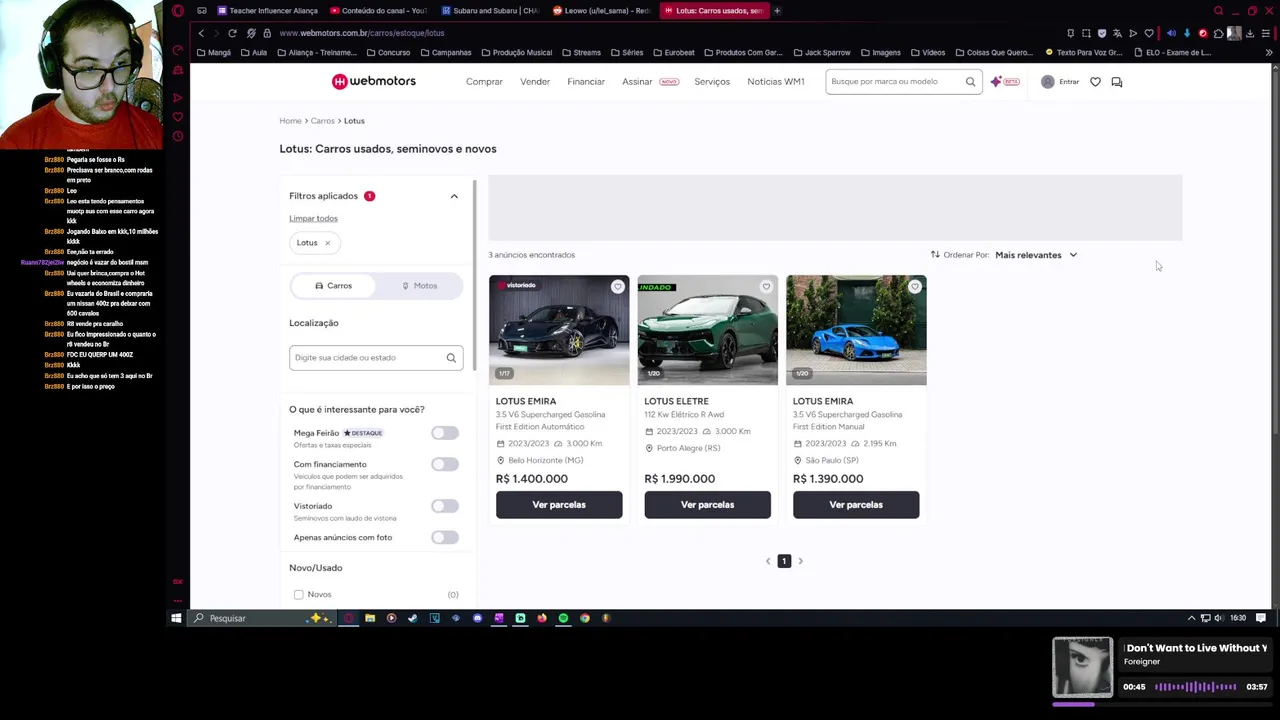Screen dimensions: 1280x720
Task: Click the Limpar todos link
Action: pos(313,218)
